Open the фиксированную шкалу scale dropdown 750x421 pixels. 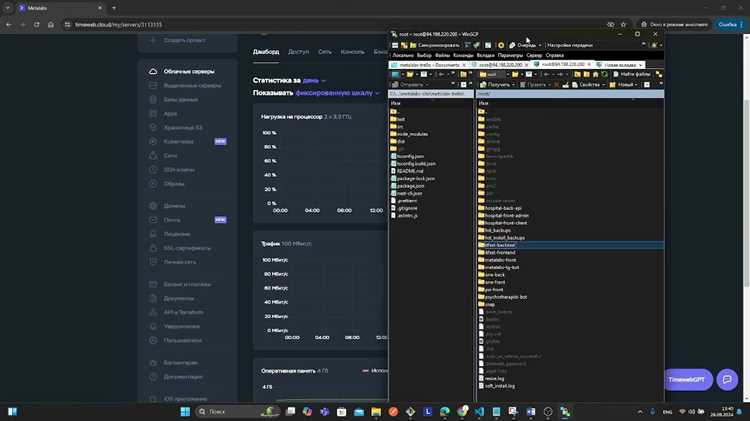coord(337,93)
